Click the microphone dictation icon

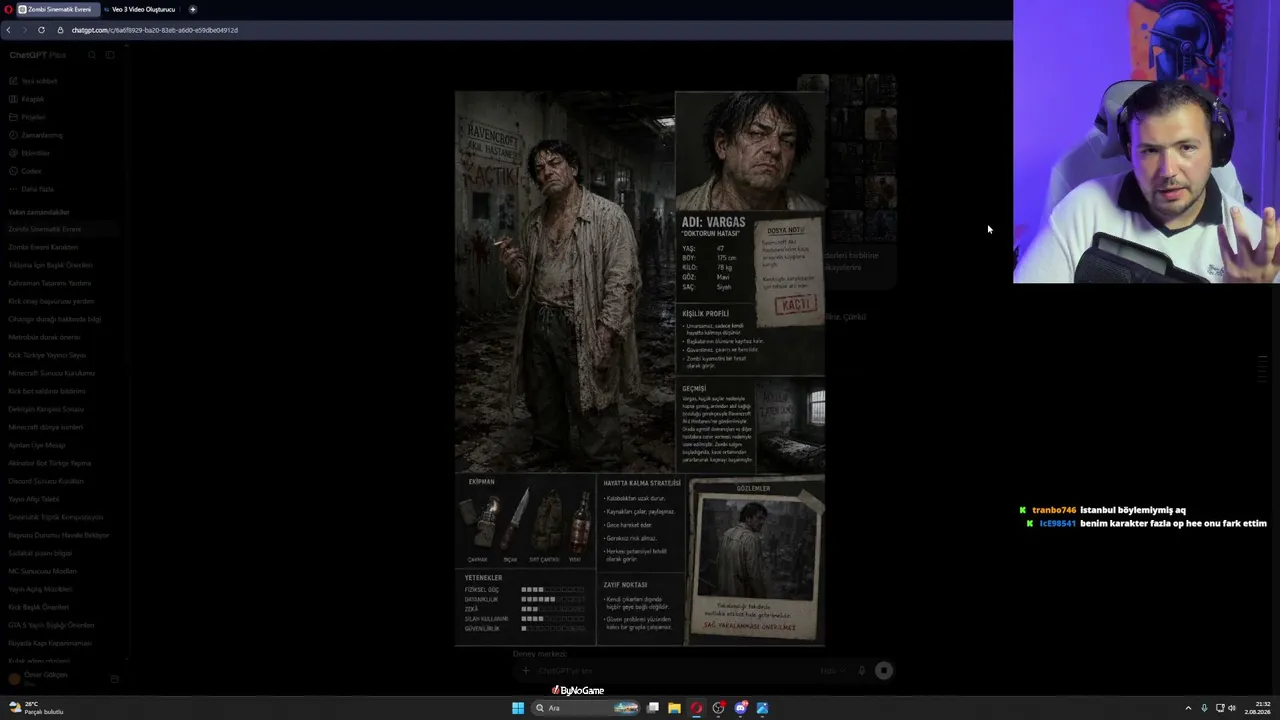(861, 671)
